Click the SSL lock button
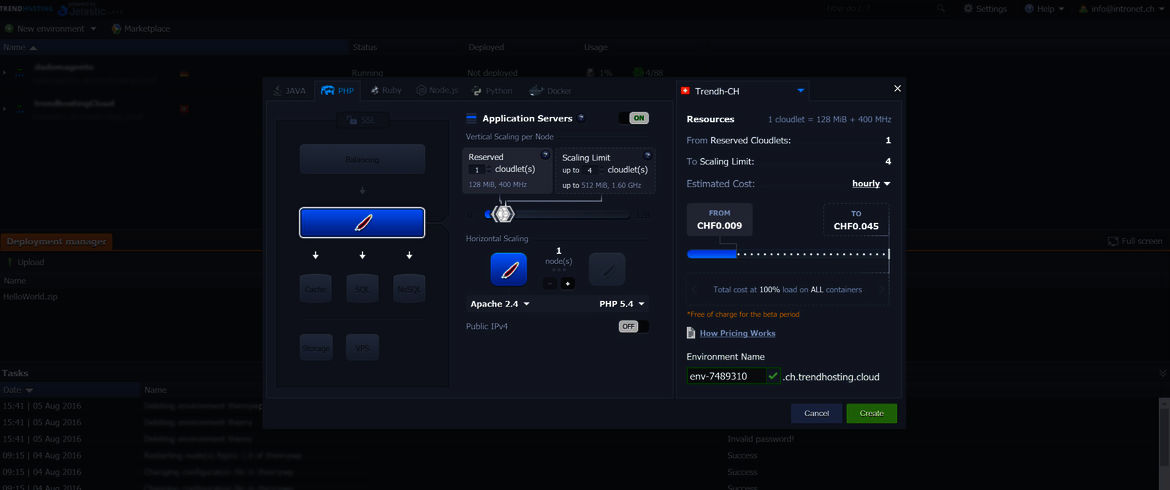This screenshot has width=1170, height=490. 363,119
